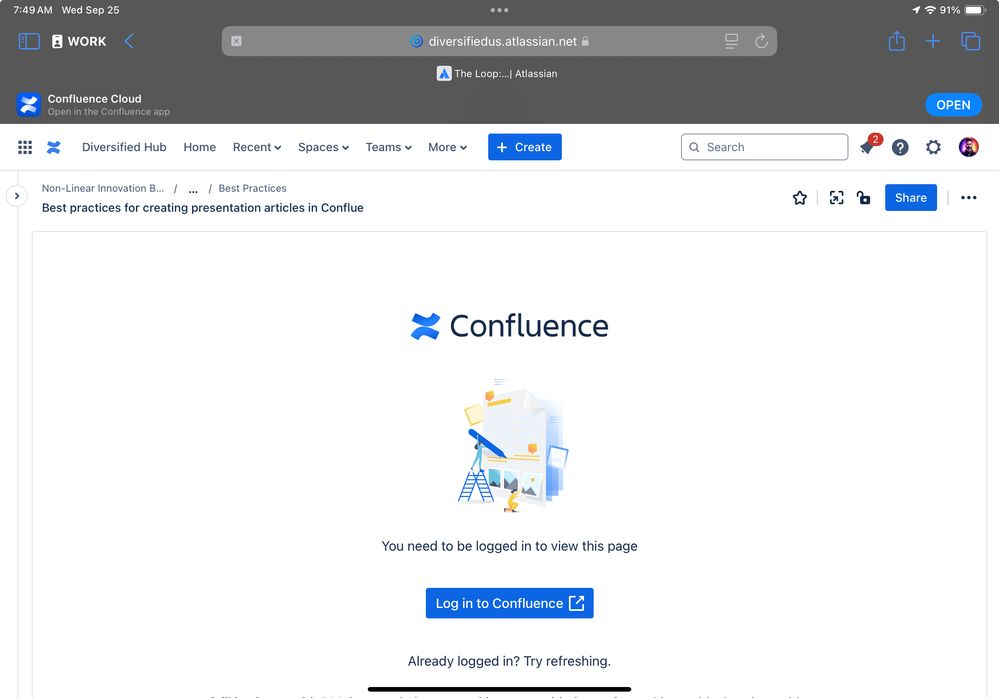Open the Help question mark icon
Viewport: 999px width, 698px height.
point(900,147)
